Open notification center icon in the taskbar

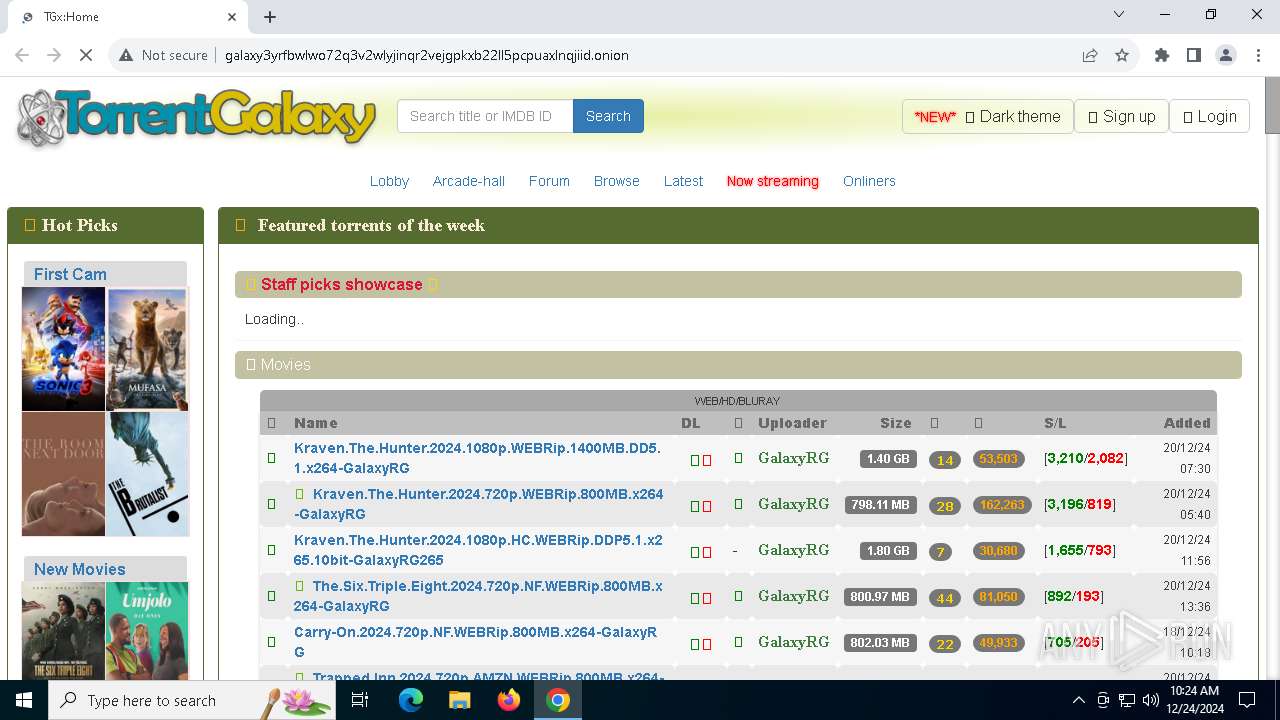tap(1247, 700)
